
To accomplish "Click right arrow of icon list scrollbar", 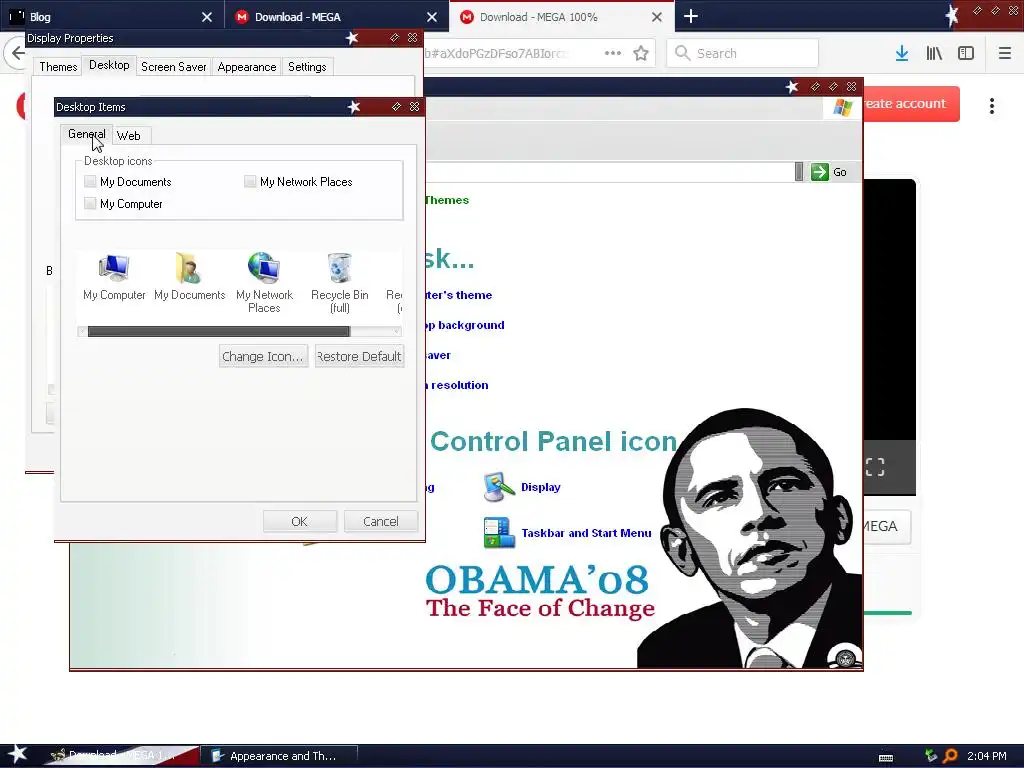I will coord(396,332).
